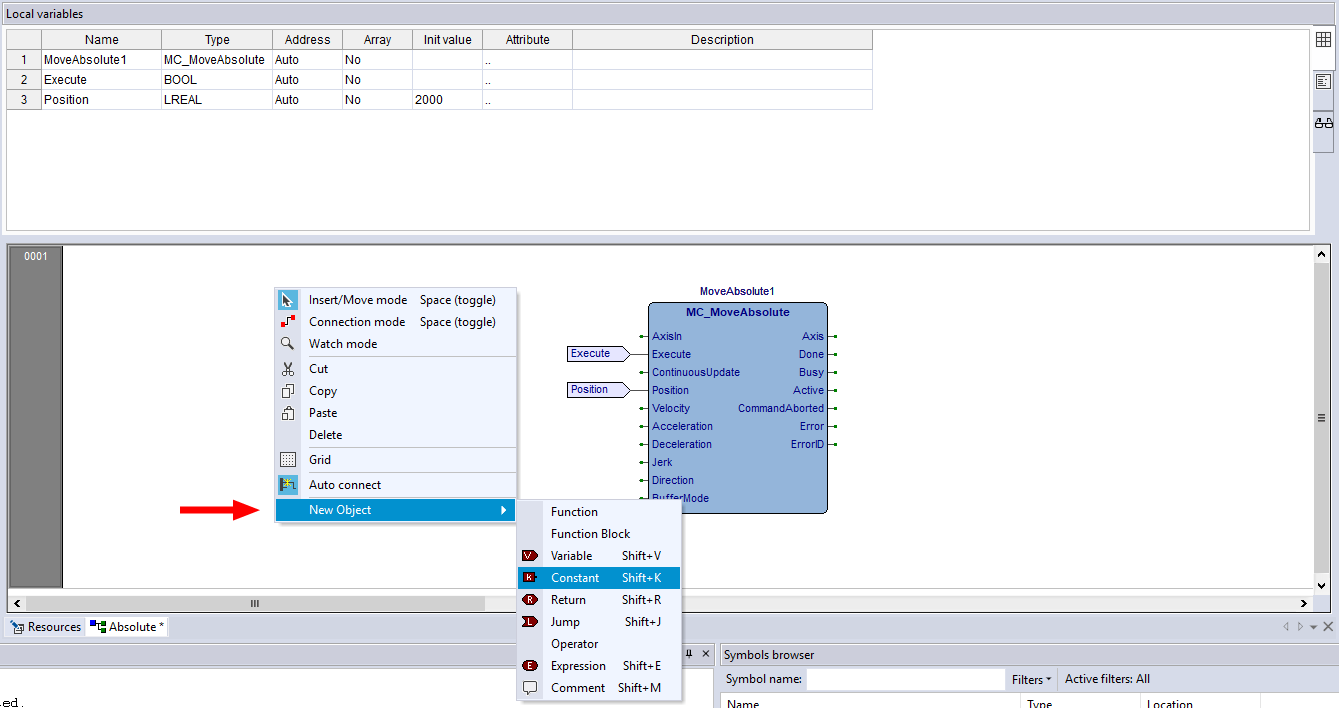Click the Execute input variable block
Screen dimensions: 1339x708
(592, 354)
